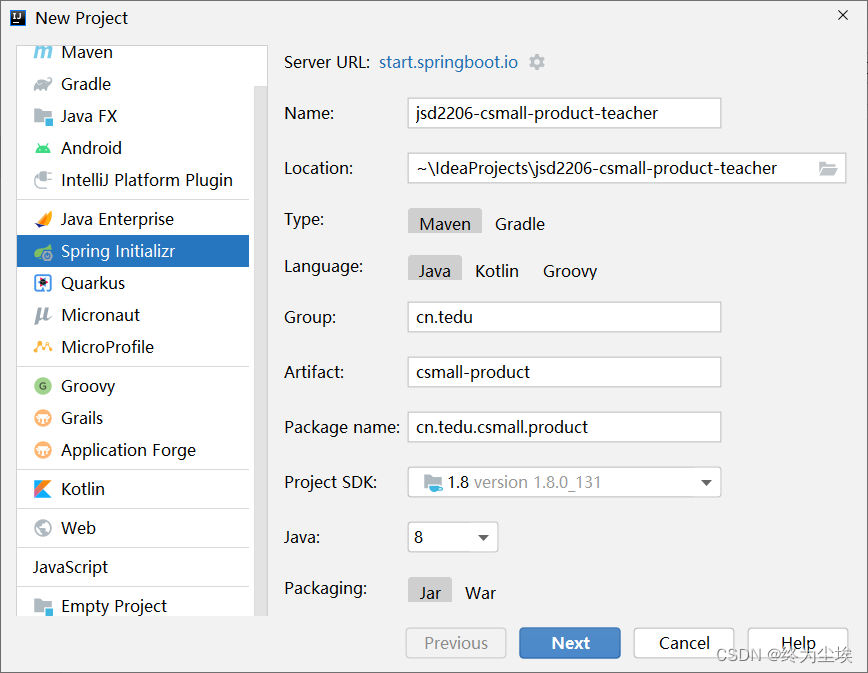Click the Package name field
Viewport: 868px width, 673px height.
564,427
